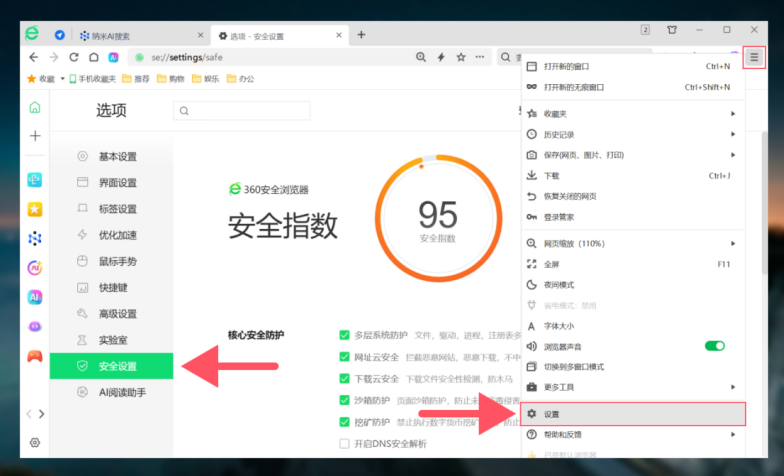Click the sidebar purple robot icon
Screen dimensions: 784x476
coord(34,326)
